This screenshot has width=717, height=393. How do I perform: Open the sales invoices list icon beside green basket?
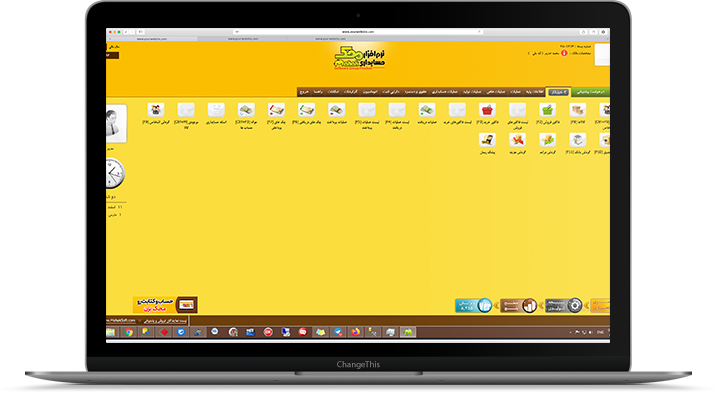(x=517, y=110)
